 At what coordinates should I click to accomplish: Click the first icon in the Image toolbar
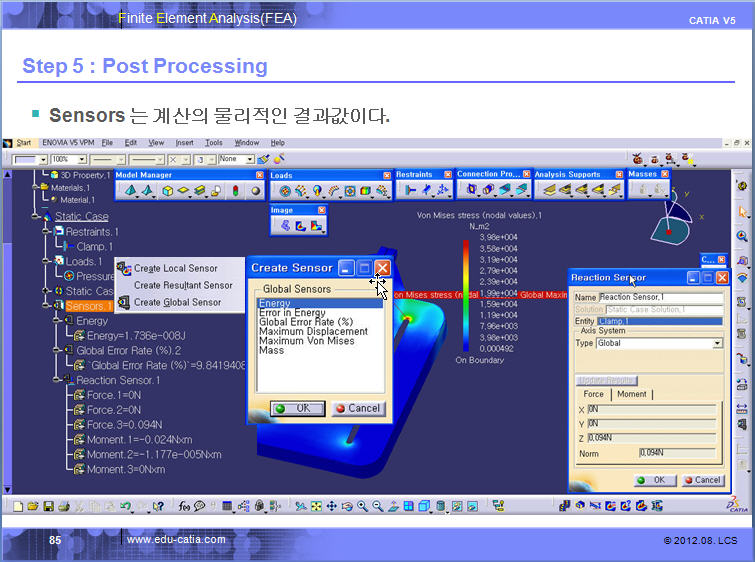coord(284,226)
